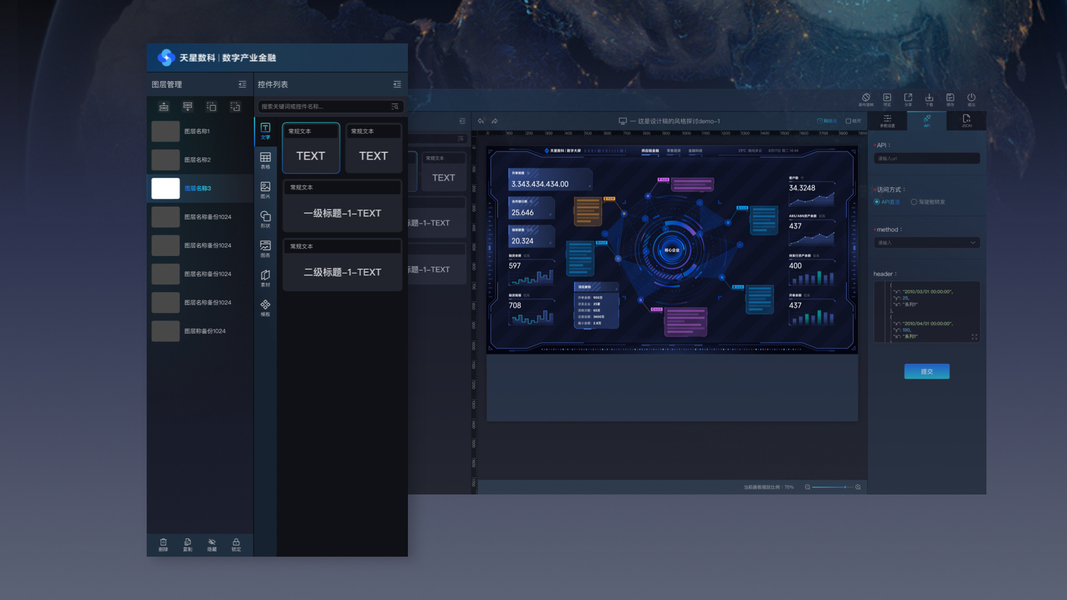Click the canvas zoom slider track

click(x=833, y=487)
